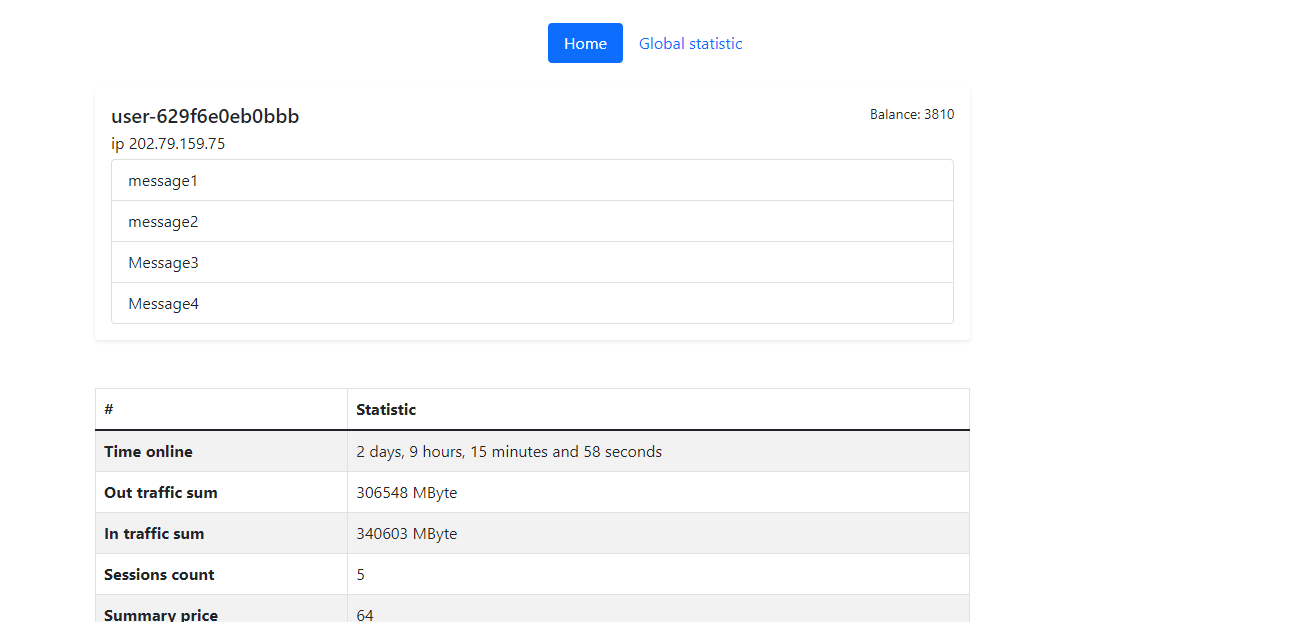This screenshot has height=622, width=1302.
Task: Click the sessions count value 5
Action: tap(361, 574)
